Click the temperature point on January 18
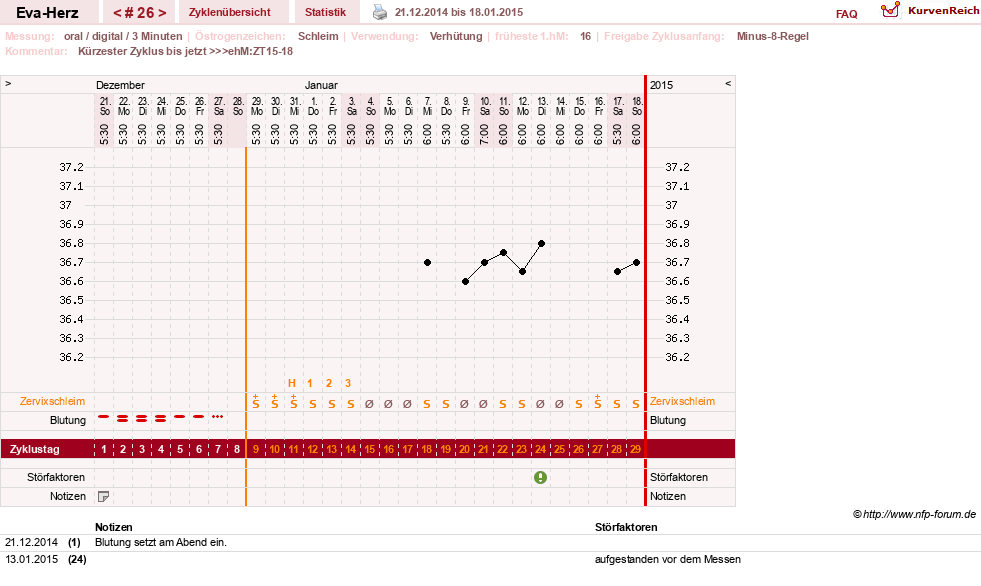The image size is (981, 586). [x=636, y=263]
